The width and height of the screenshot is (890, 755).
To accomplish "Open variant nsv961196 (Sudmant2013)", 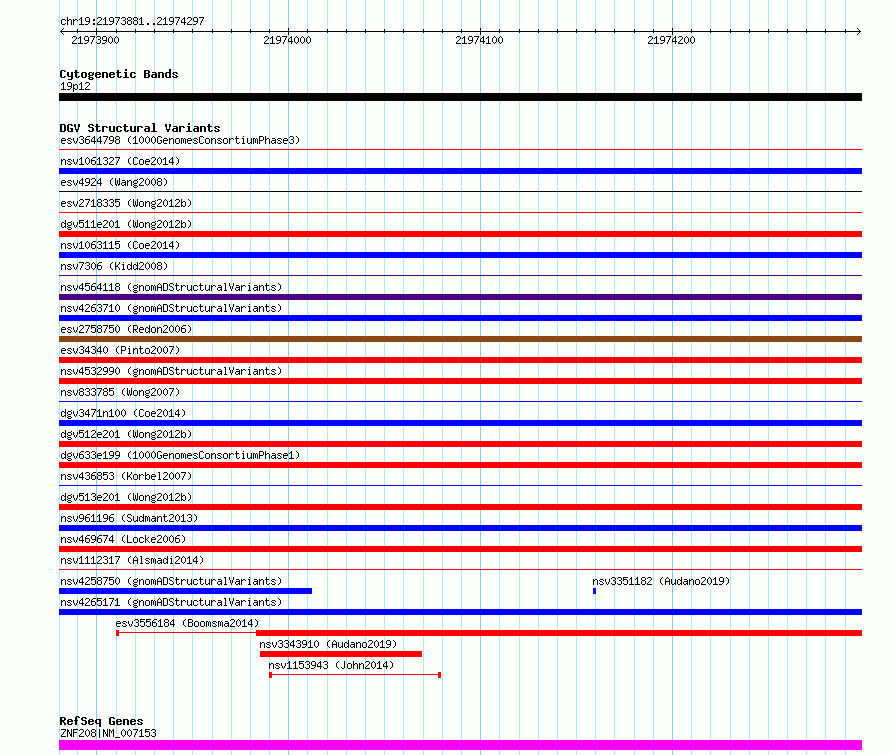I will [129, 518].
